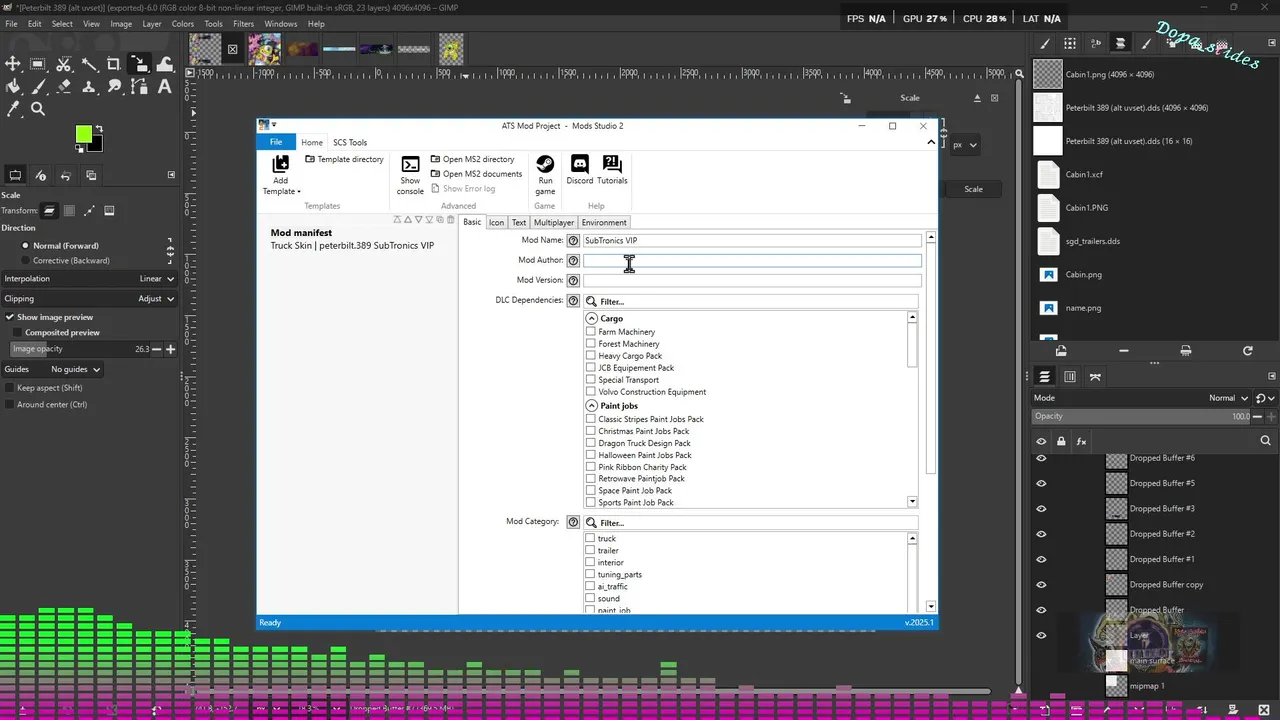Select the Zoom magnifier tool
Screen dimensions: 1280x720
tap(38, 109)
